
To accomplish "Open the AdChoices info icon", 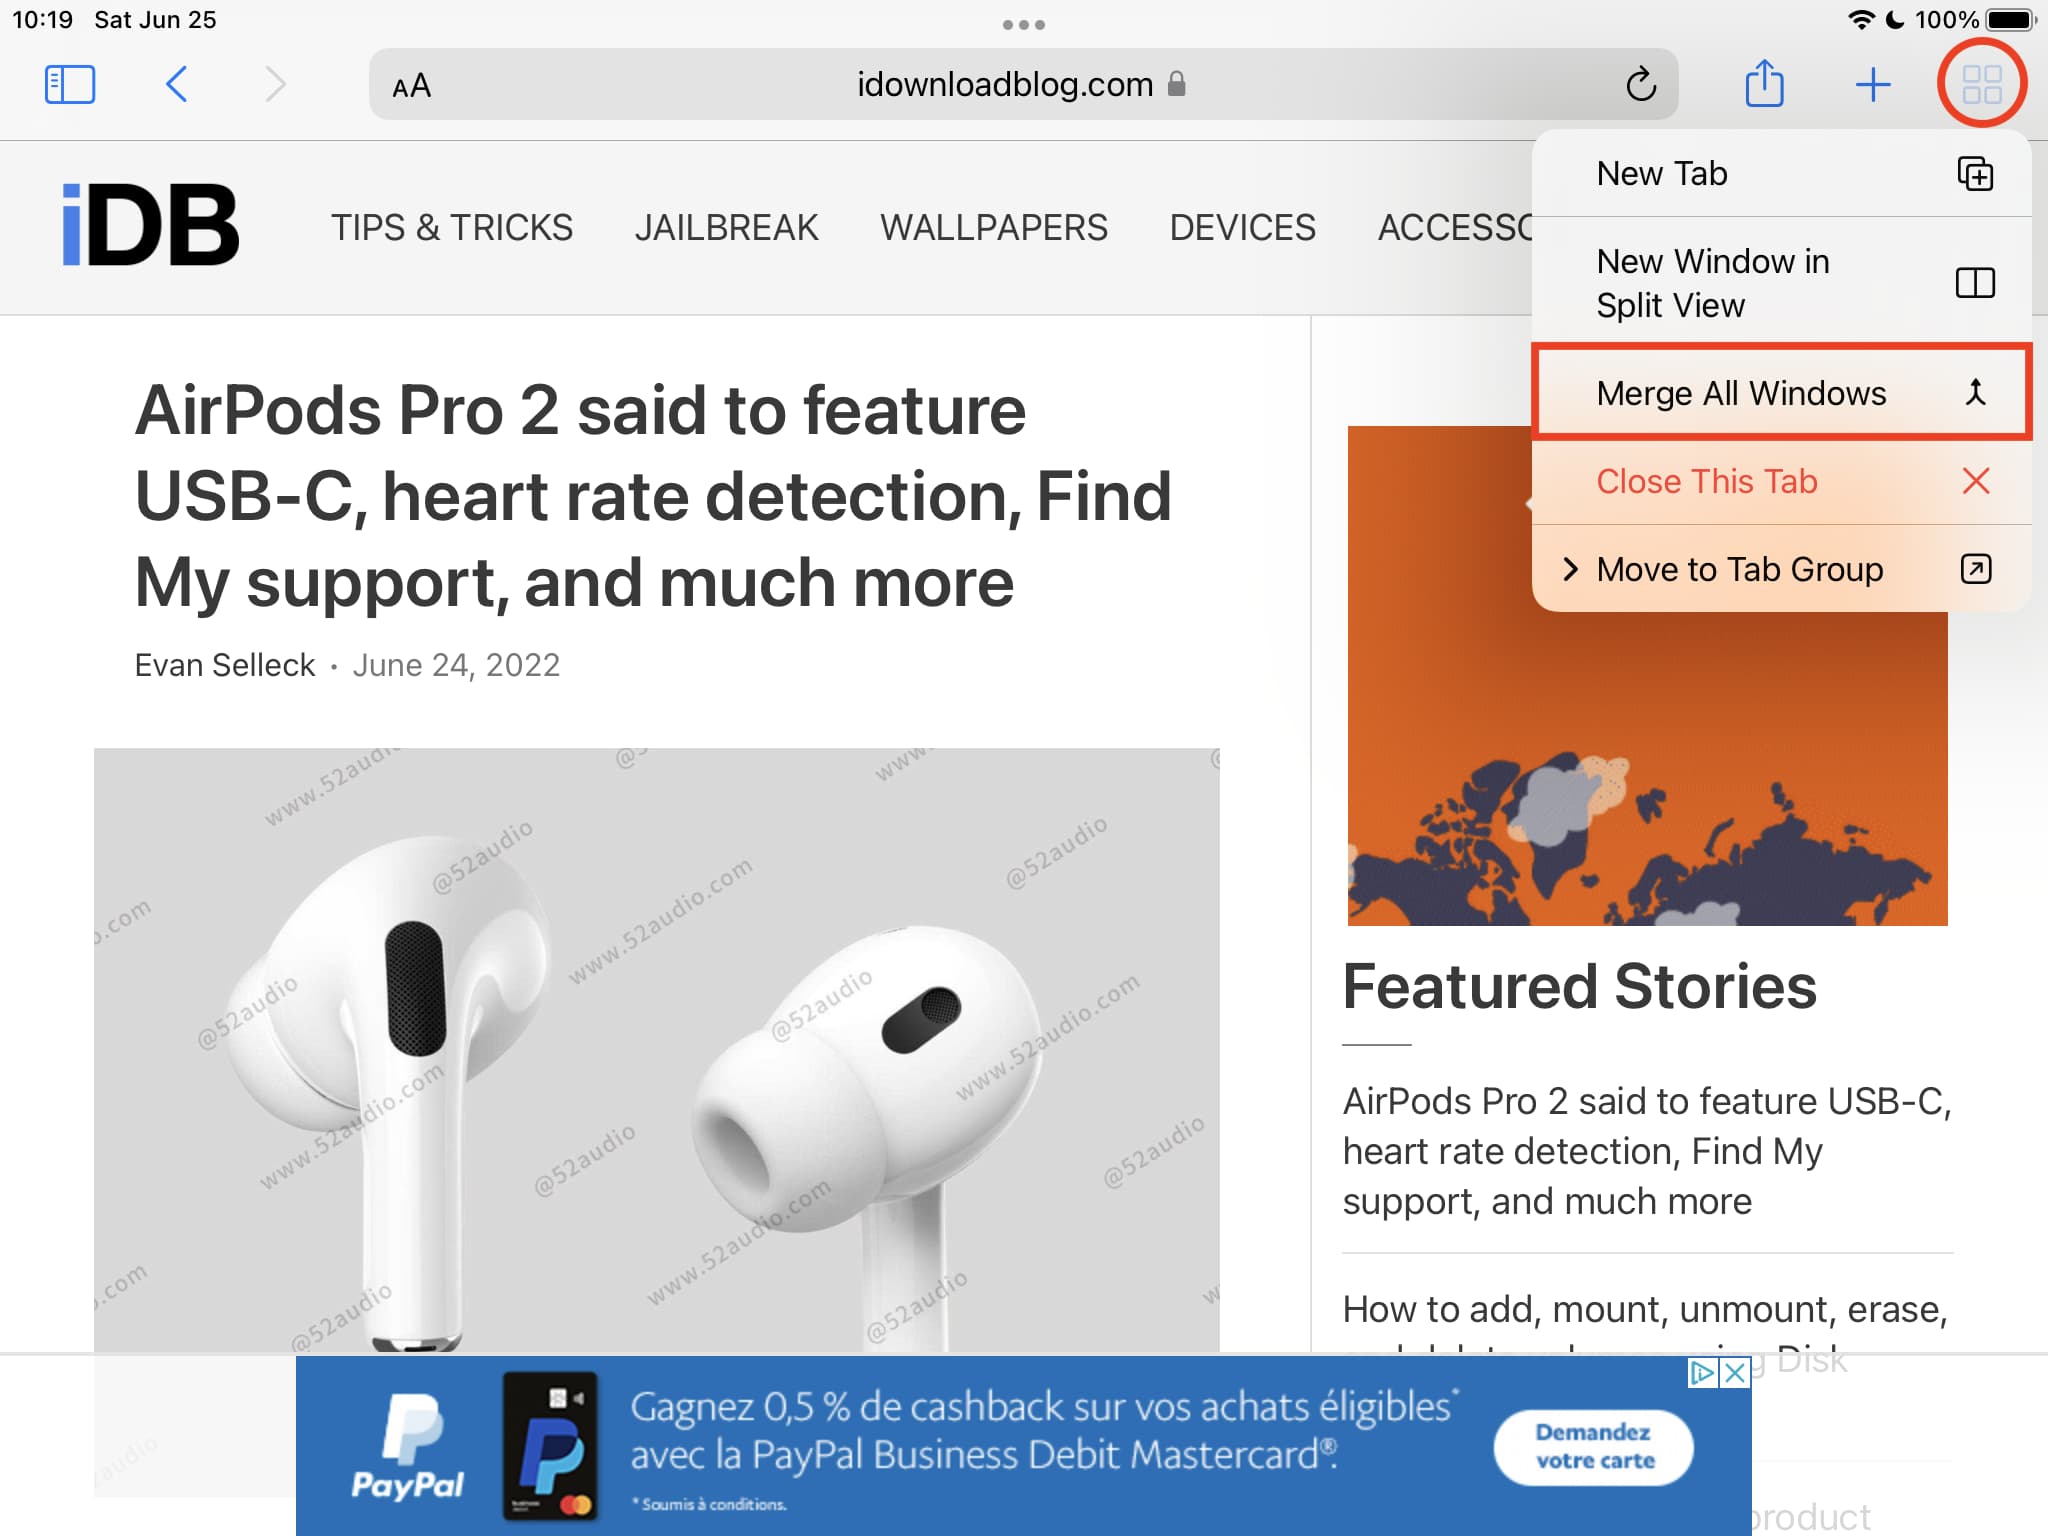I will [1702, 1373].
